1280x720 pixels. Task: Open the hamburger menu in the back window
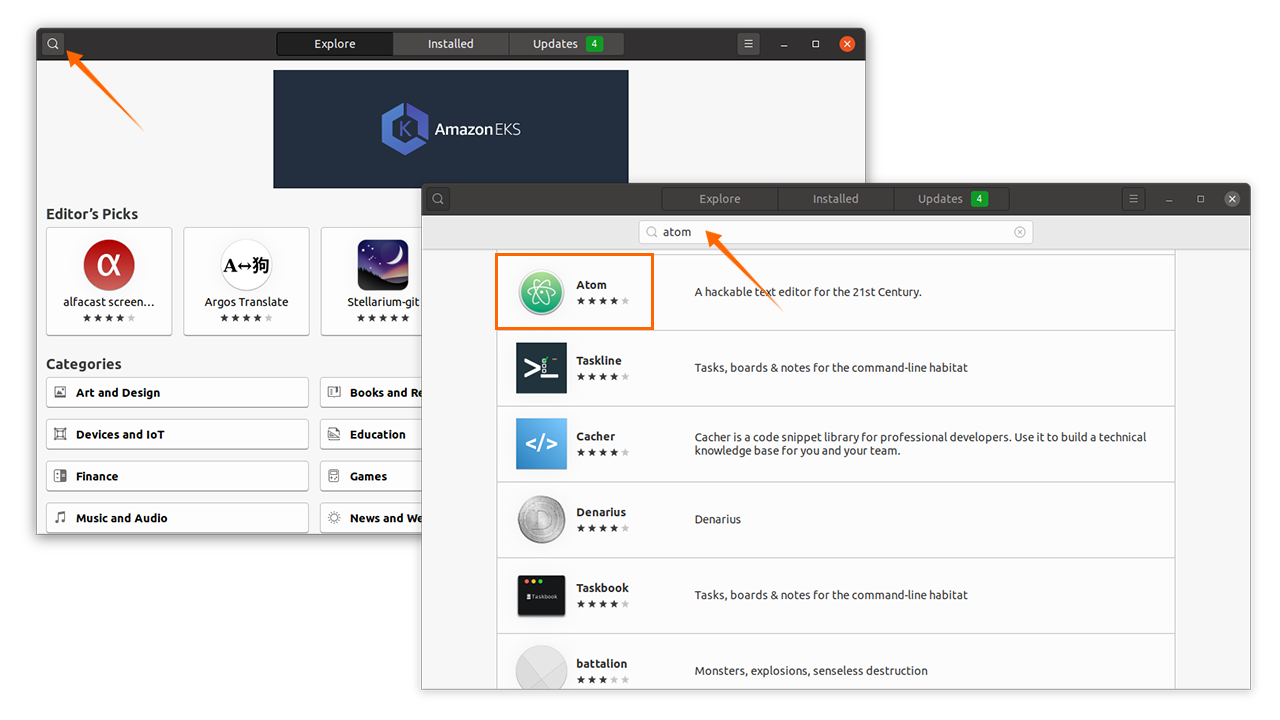pyautogui.click(x=749, y=44)
